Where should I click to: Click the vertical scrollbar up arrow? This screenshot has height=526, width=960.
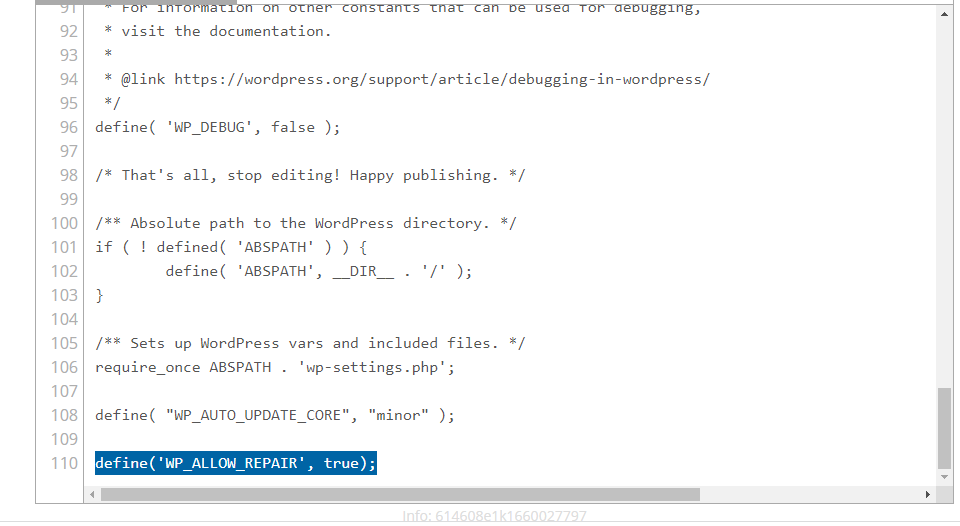tap(945, 14)
